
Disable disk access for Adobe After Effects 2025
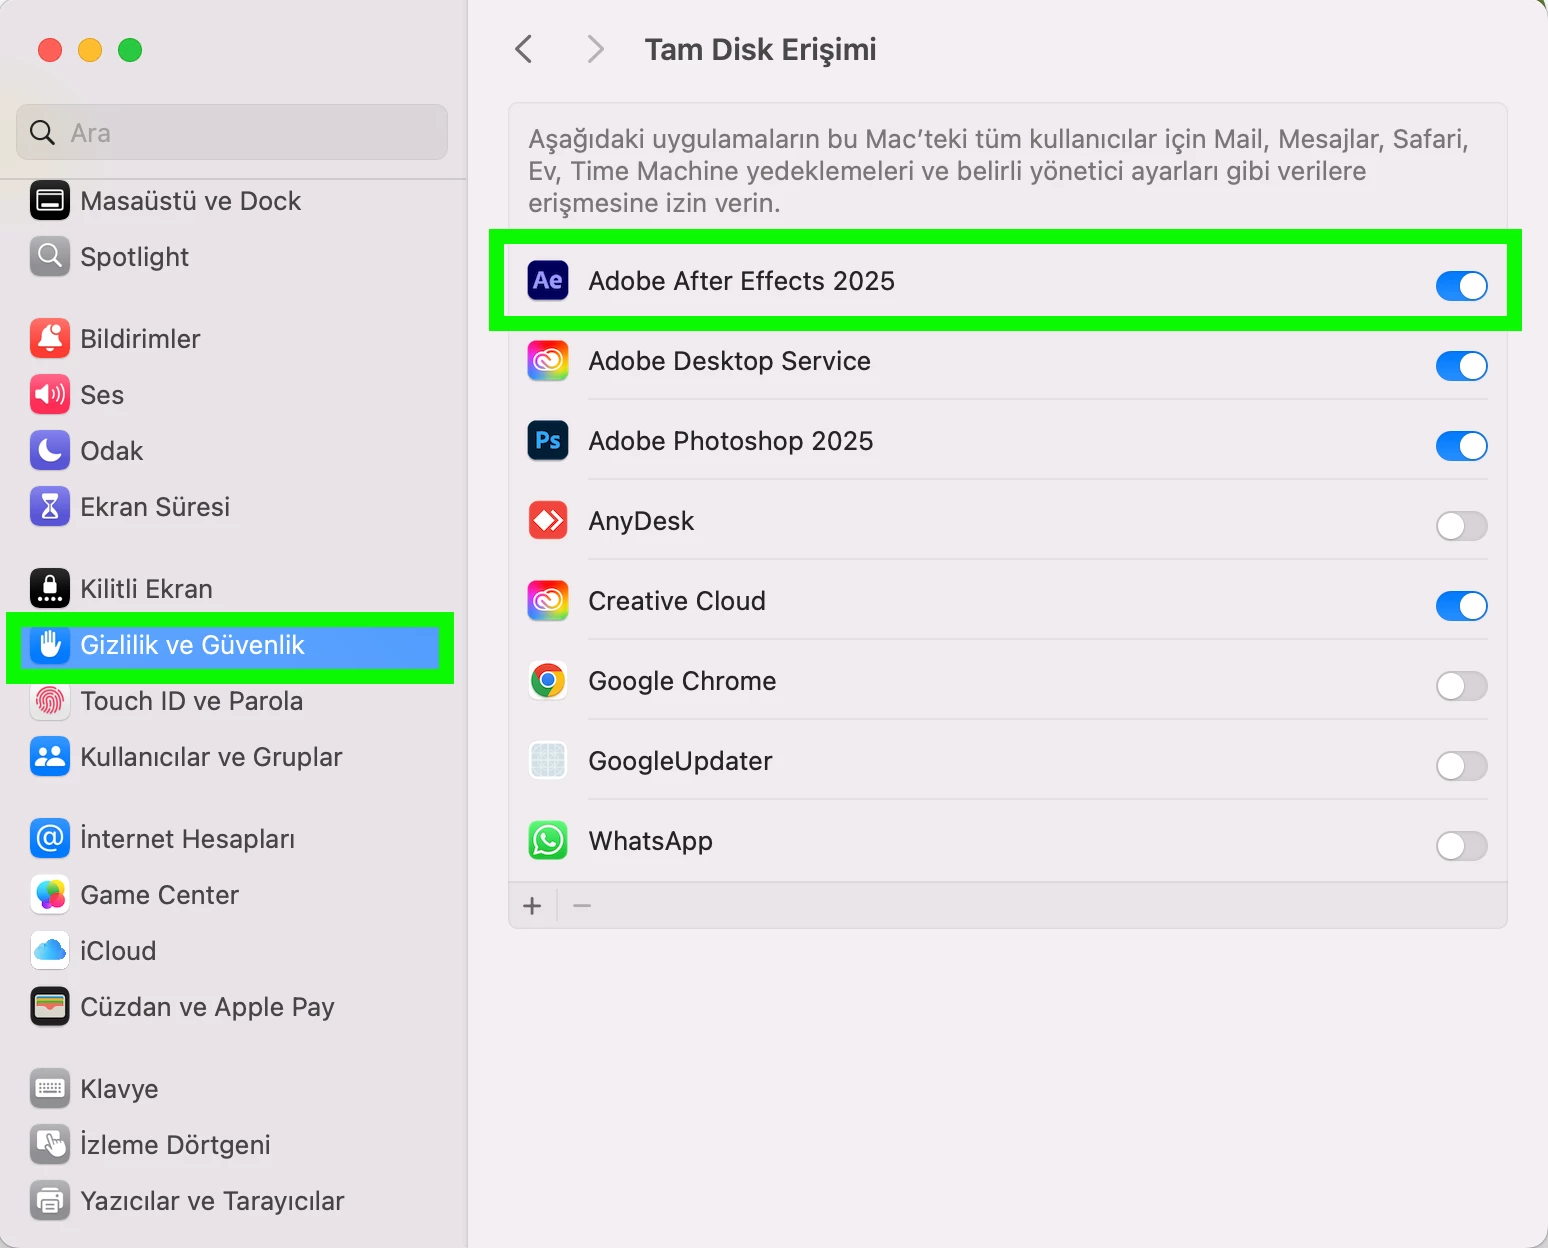click(x=1461, y=286)
